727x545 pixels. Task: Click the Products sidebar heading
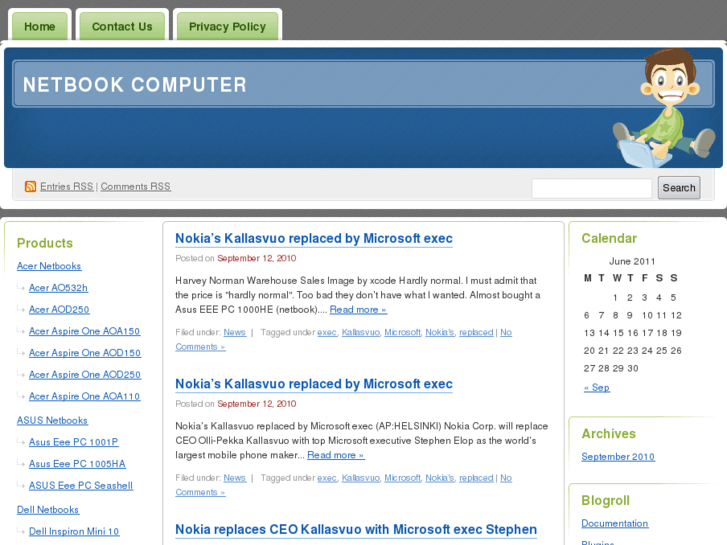45,243
